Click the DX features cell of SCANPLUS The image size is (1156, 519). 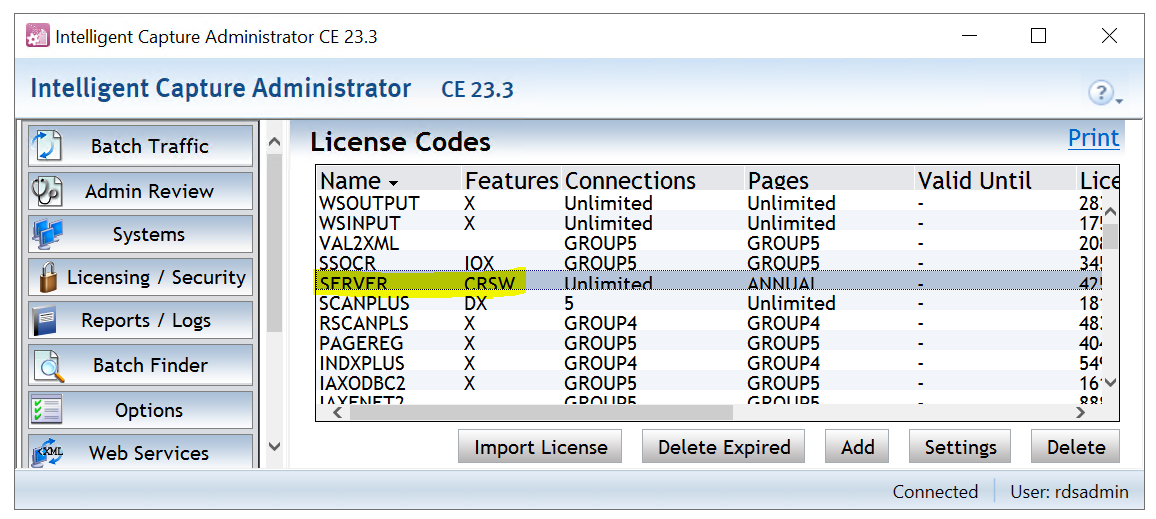[x=475, y=304]
